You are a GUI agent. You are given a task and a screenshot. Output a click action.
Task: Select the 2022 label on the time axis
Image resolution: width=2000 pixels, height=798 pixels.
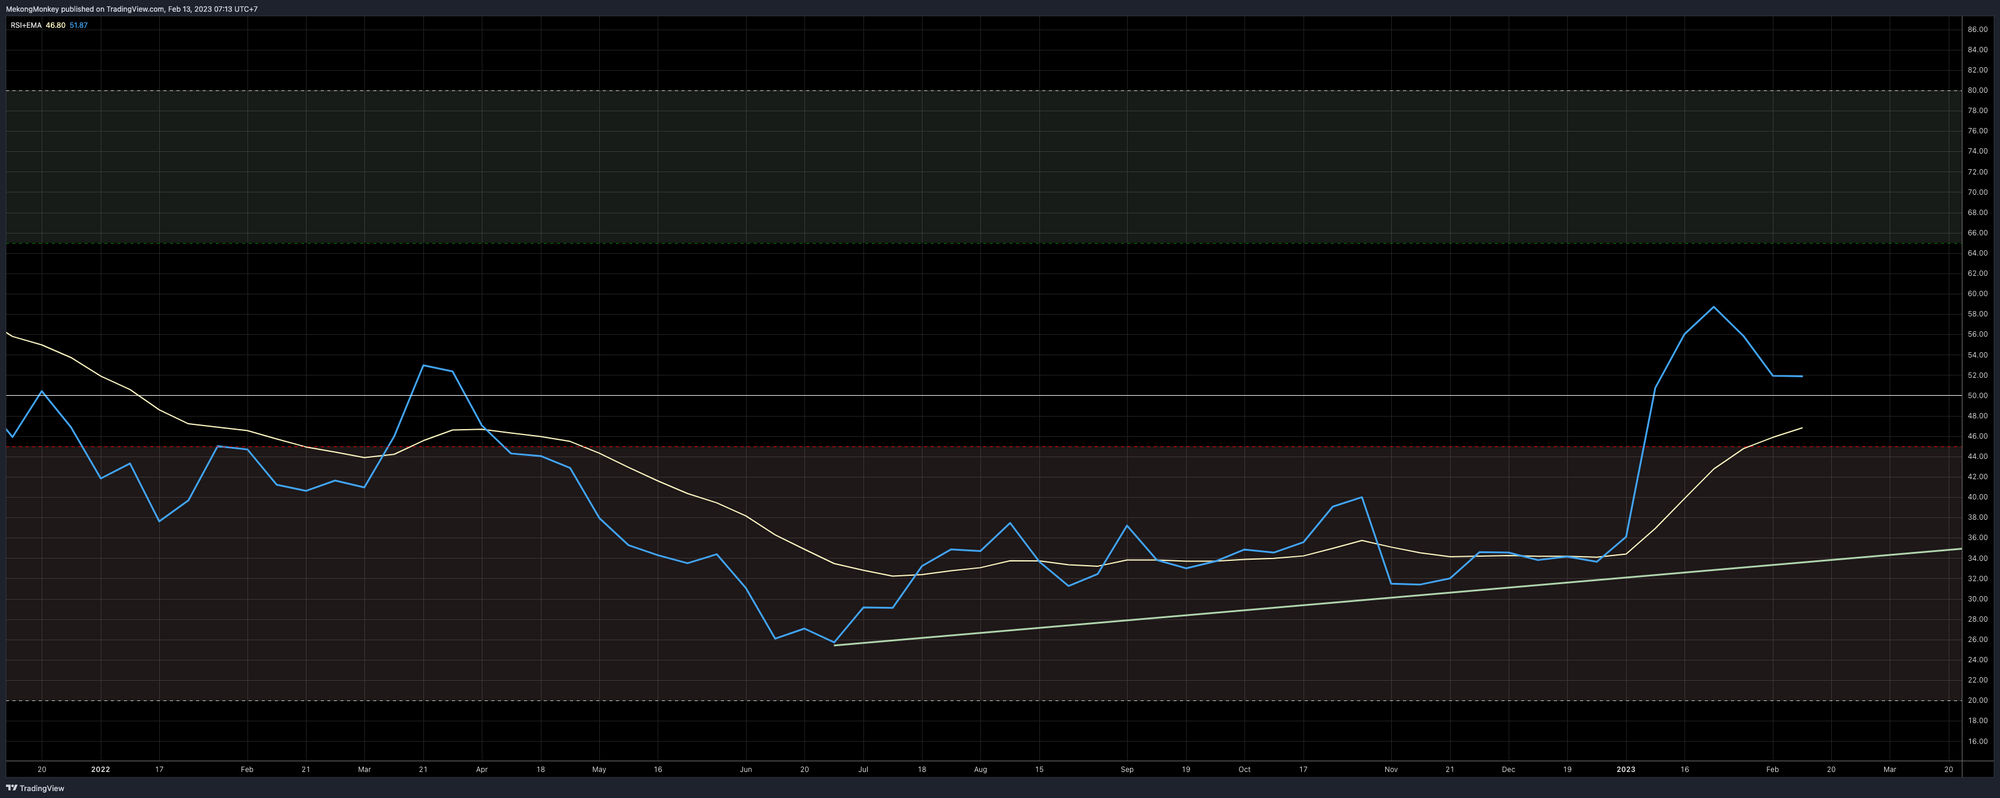(x=100, y=770)
